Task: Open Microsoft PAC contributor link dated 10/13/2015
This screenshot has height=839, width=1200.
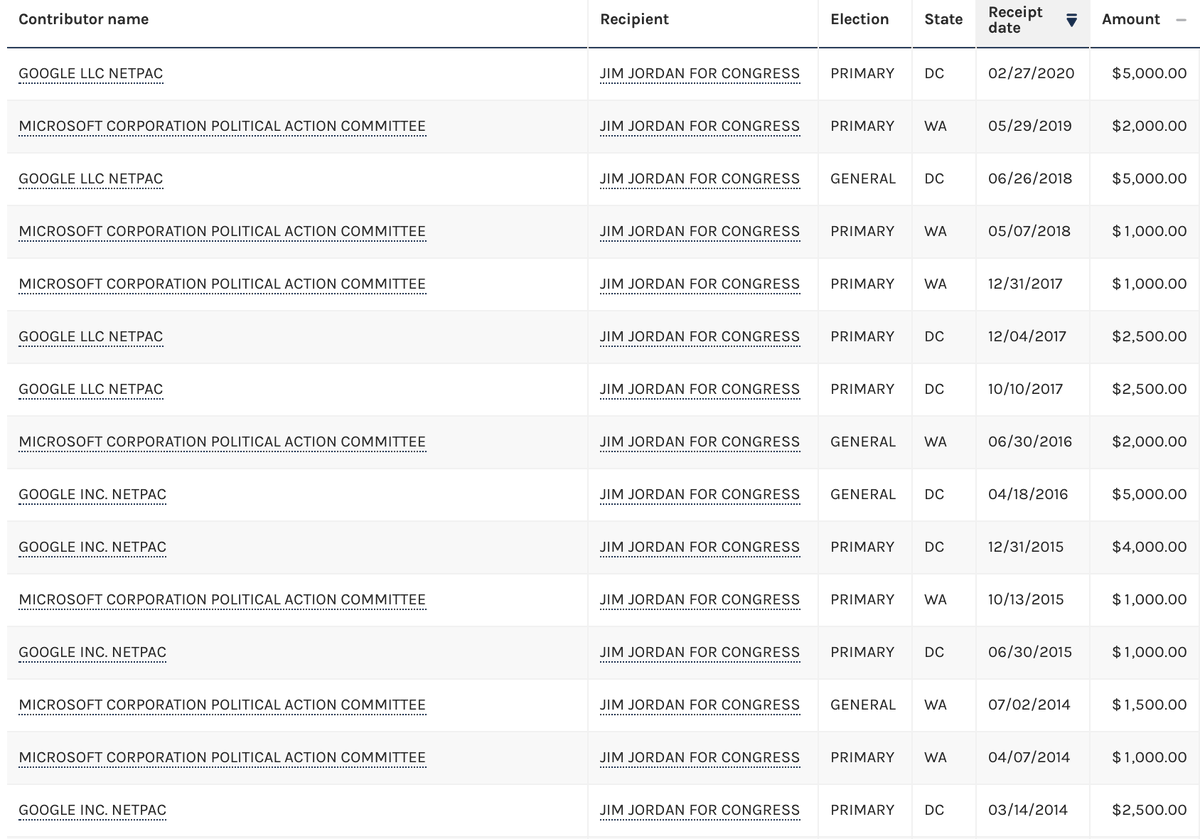Action: click(222, 600)
